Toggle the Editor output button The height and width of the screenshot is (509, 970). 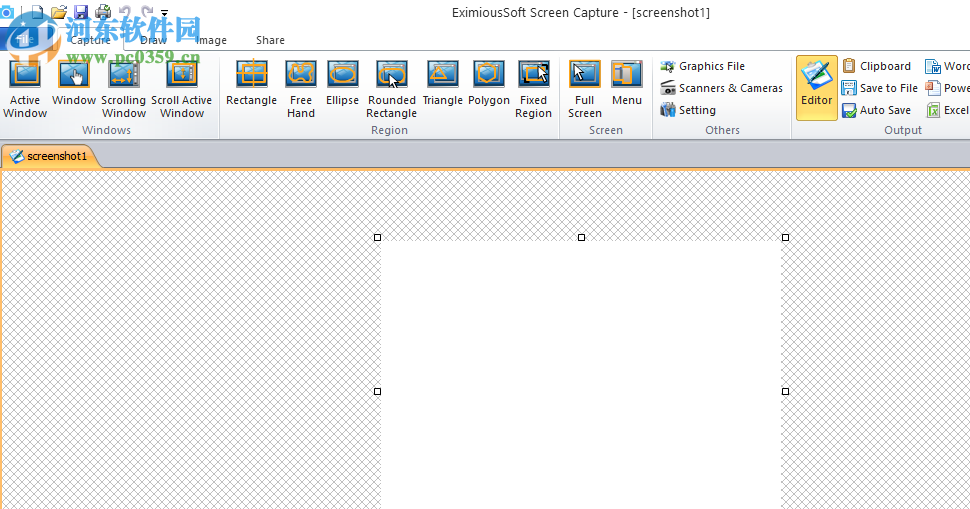pyautogui.click(x=817, y=88)
